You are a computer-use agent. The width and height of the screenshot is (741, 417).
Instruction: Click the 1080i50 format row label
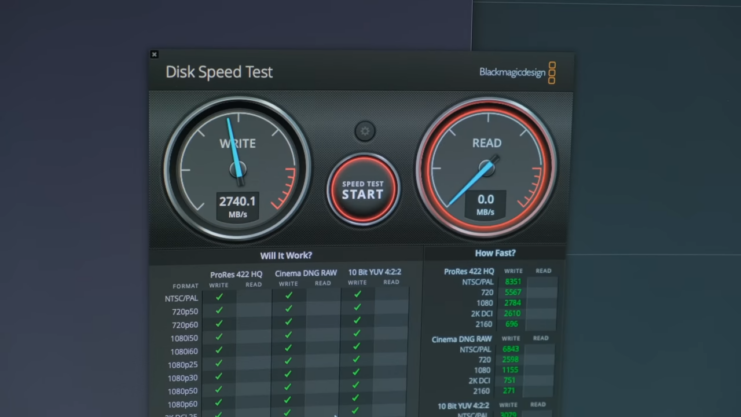click(184, 338)
